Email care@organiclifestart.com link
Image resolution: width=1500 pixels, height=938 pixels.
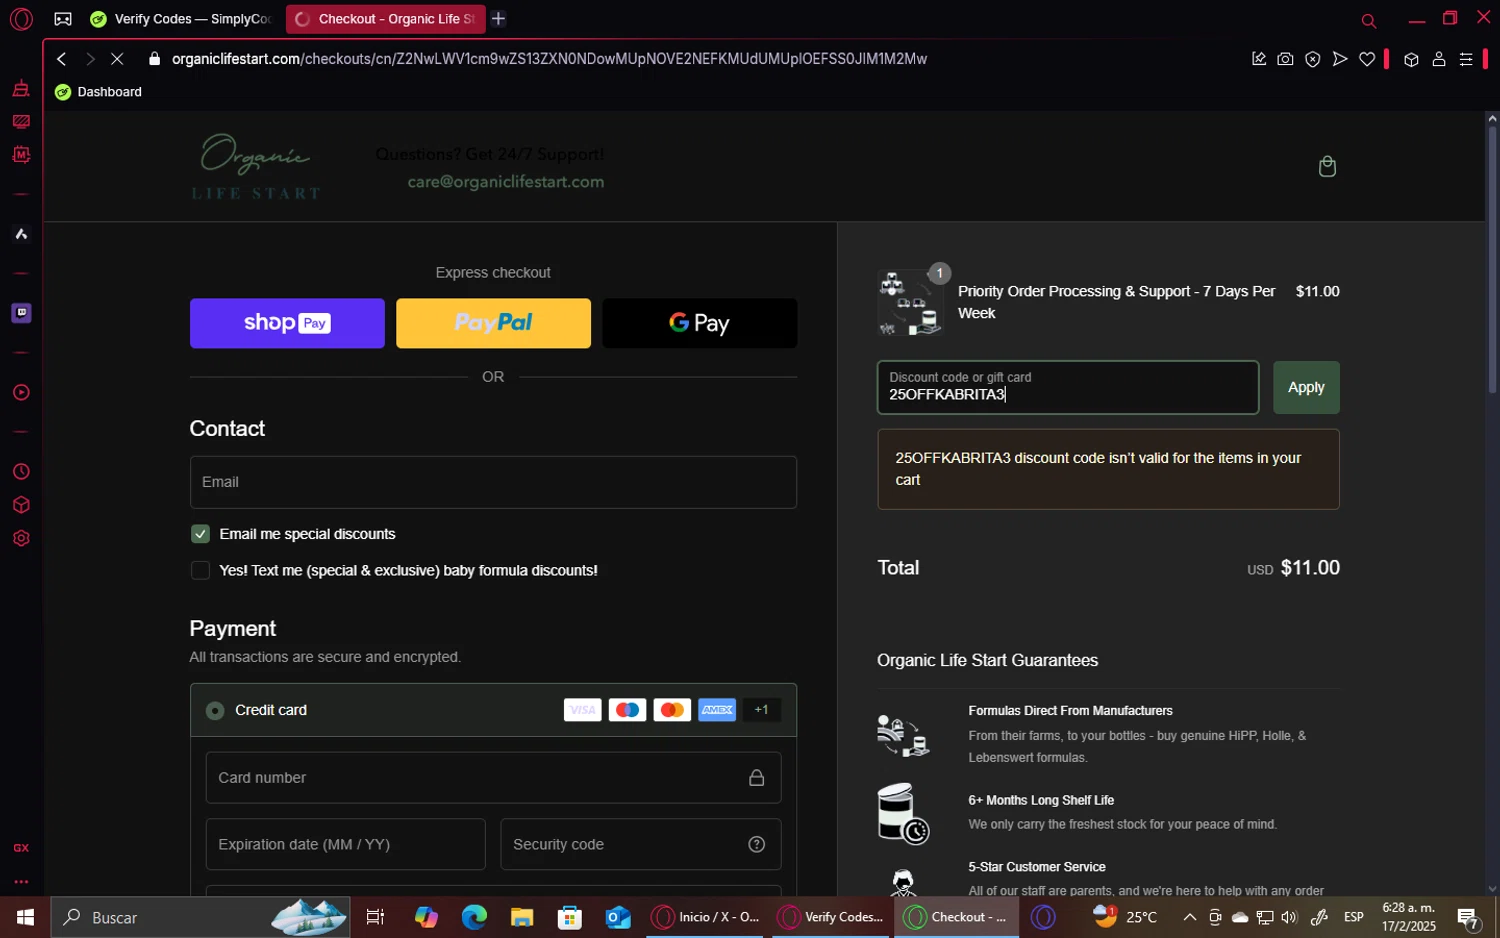pyautogui.click(x=506, y=182)
